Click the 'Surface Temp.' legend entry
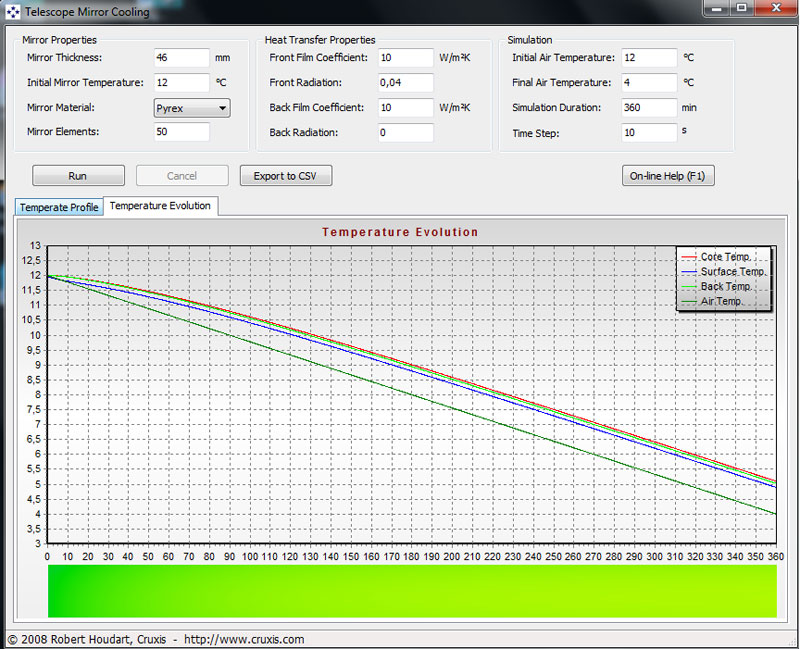 coord(723,271)
